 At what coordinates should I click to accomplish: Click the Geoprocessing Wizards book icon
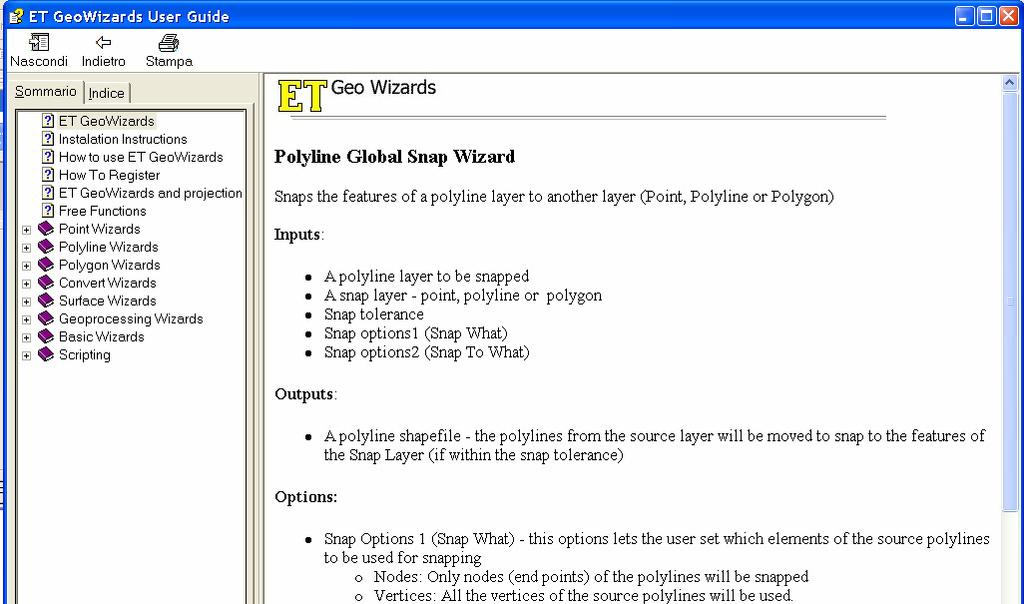click(46, 318)
